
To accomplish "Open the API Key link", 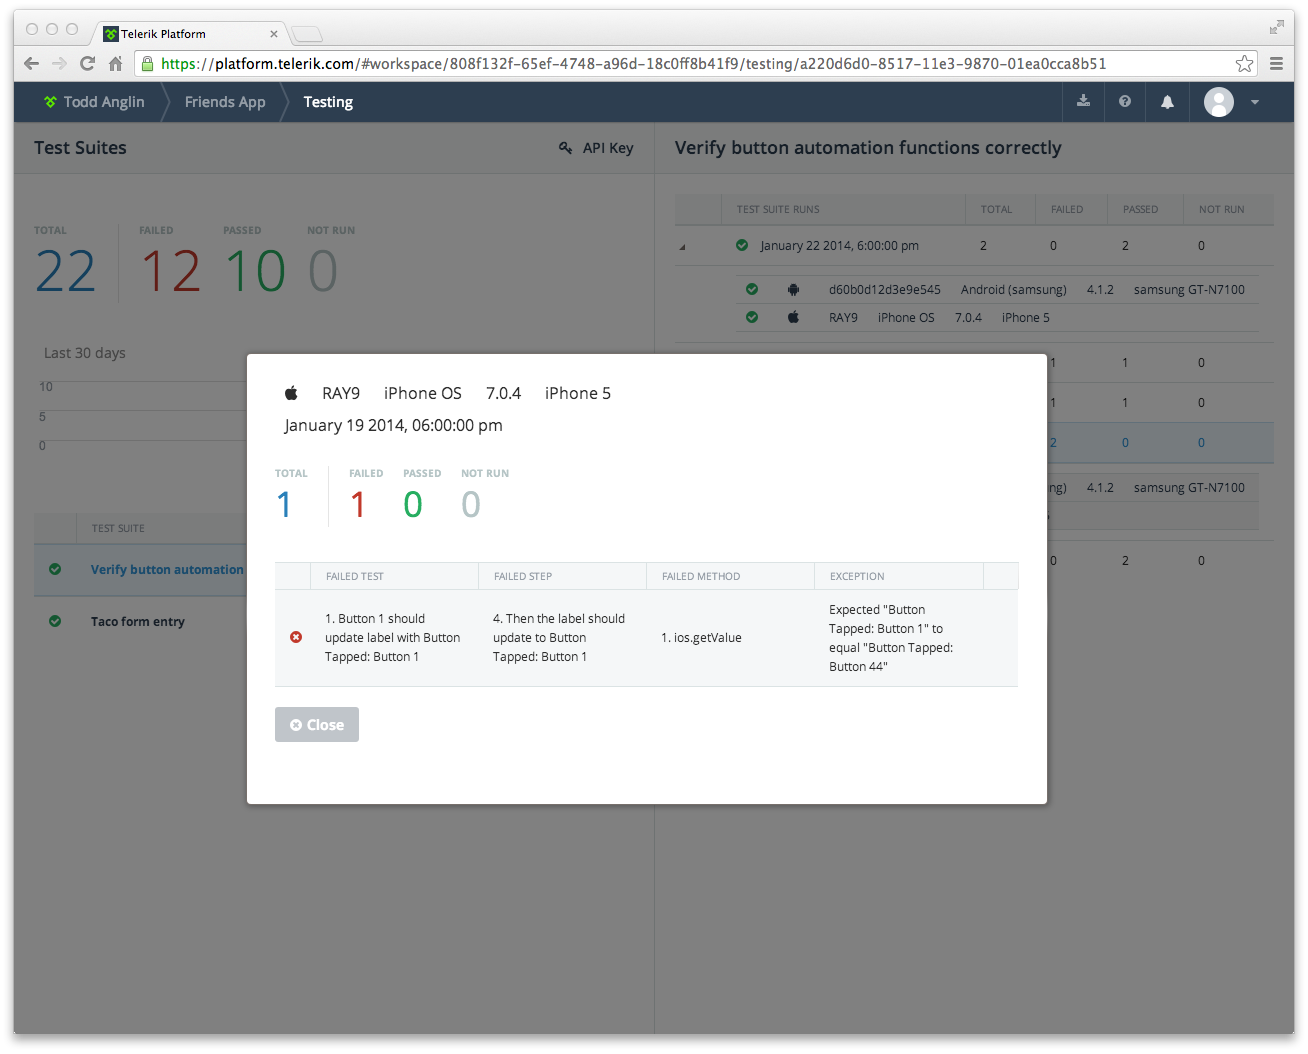I will click(x=596, y=148).
